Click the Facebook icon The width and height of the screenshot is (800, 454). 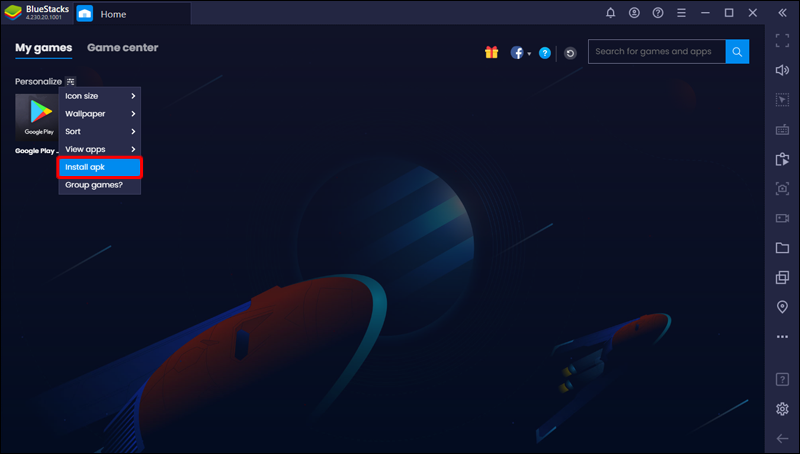tap(517, 53)
